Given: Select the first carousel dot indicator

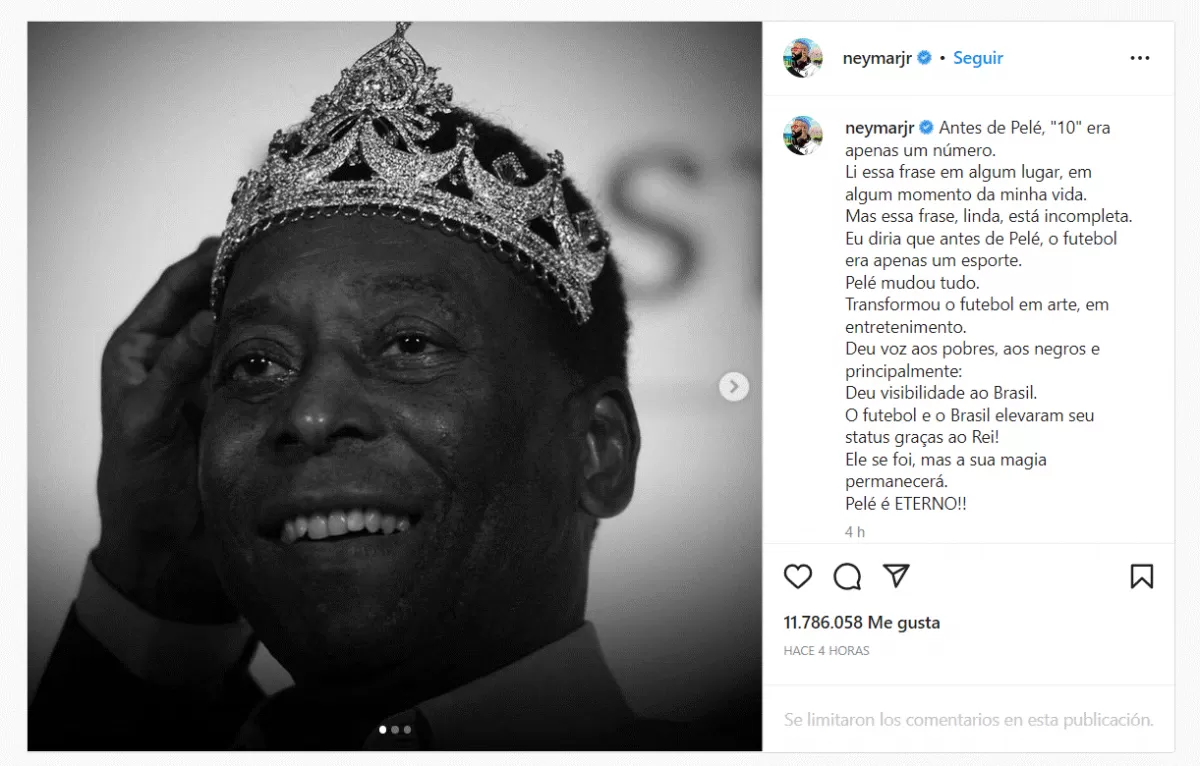Looking at the screenshot, I should point(383,730).
